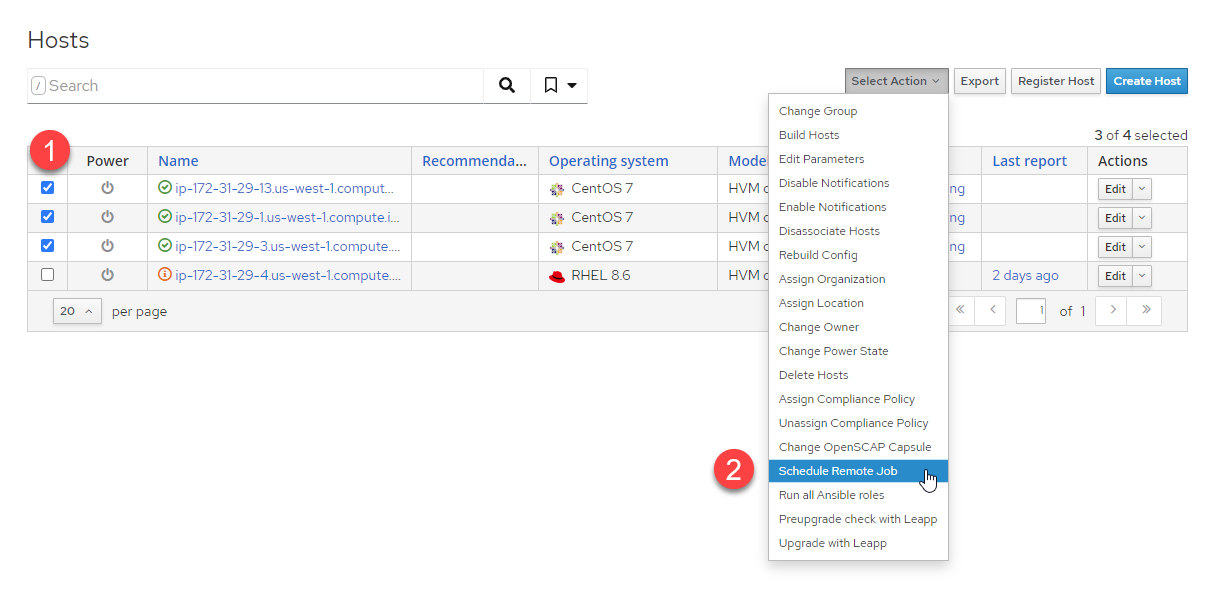Expand Edit dropdown arrow for first host

(x=1143, y=189)
